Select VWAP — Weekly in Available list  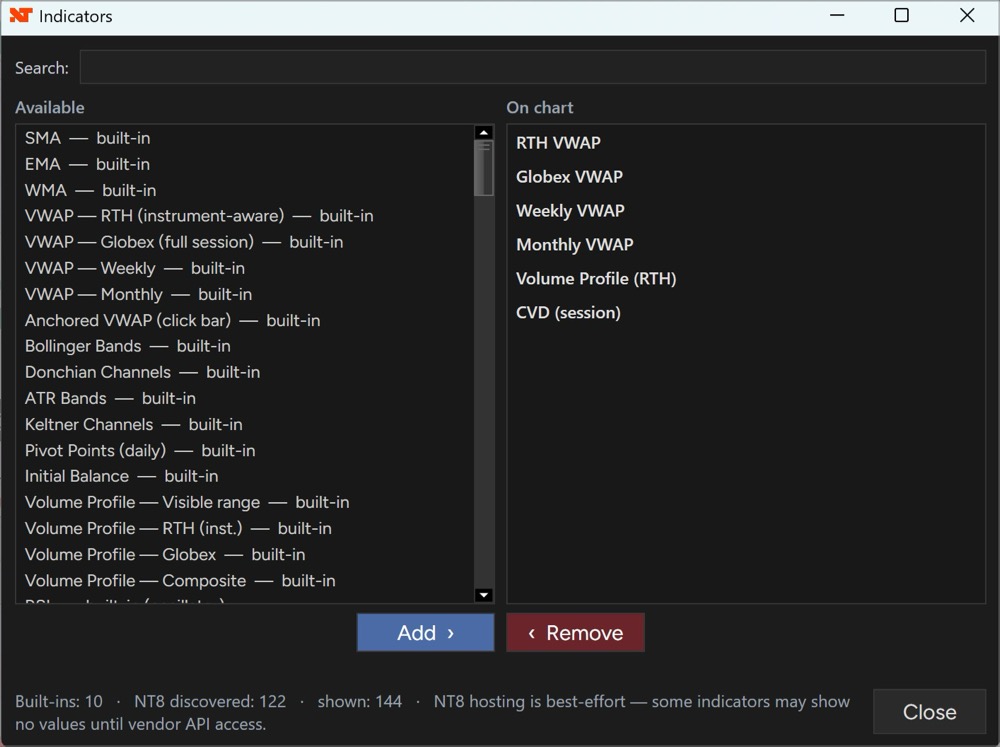pyautogui.click(x=245, y=268)
